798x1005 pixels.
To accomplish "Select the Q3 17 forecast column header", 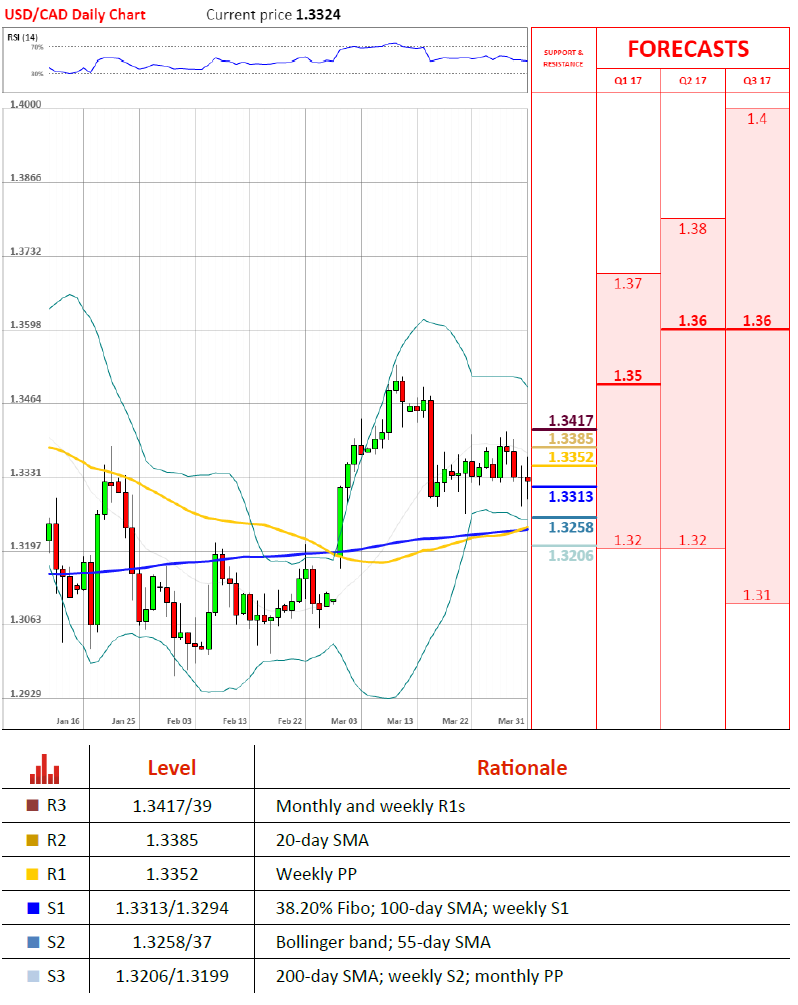I will pyautogui.click(x=757, y=81).
